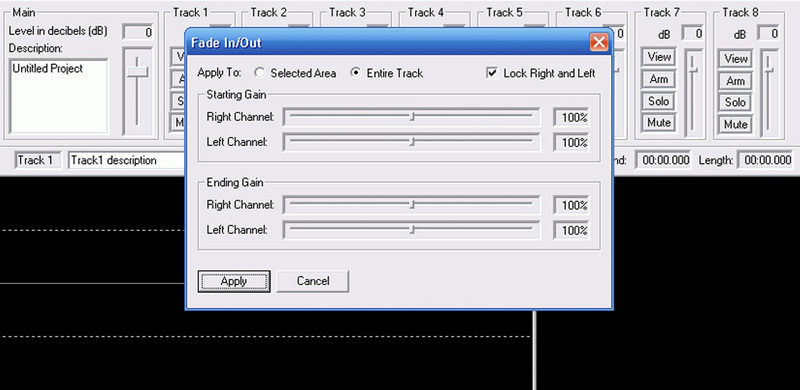Click the Track1 description field

(x=126, y=160)
